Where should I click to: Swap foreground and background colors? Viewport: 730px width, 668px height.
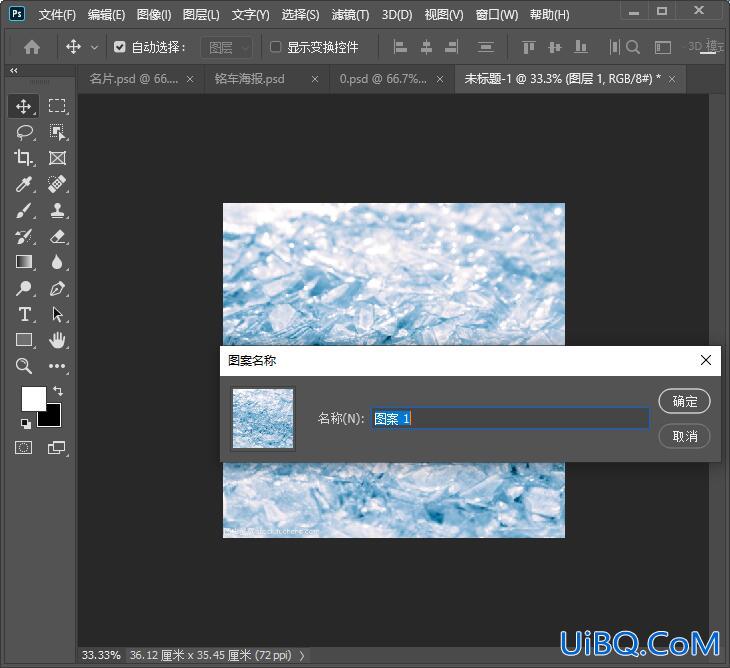pos(57,391)
